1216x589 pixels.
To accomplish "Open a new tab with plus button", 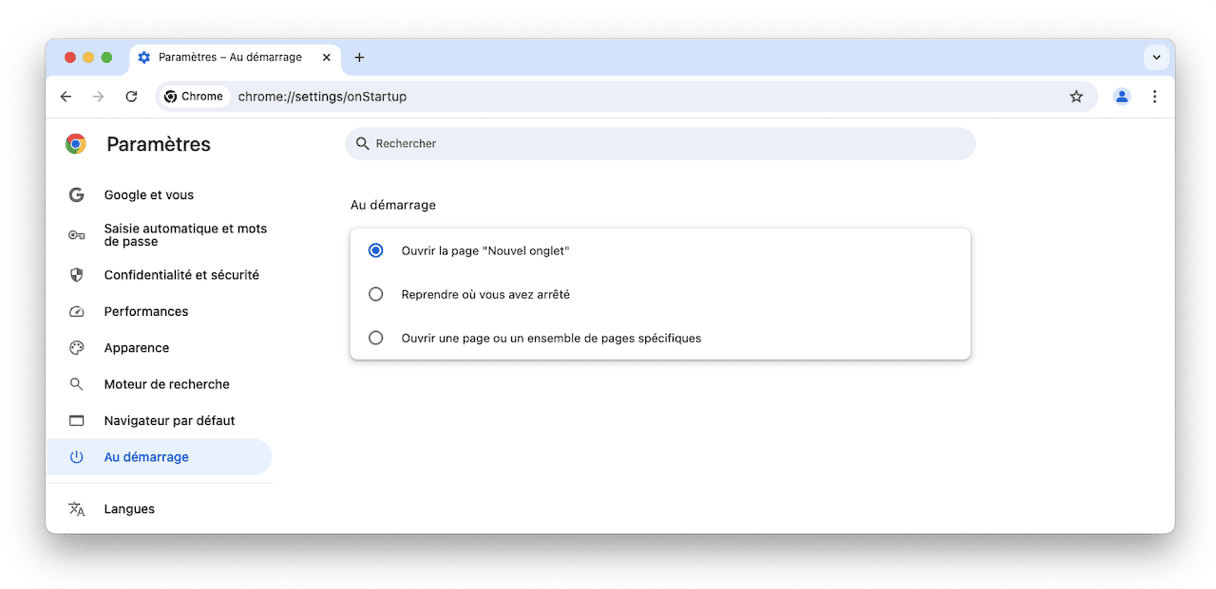I will 359,57.
